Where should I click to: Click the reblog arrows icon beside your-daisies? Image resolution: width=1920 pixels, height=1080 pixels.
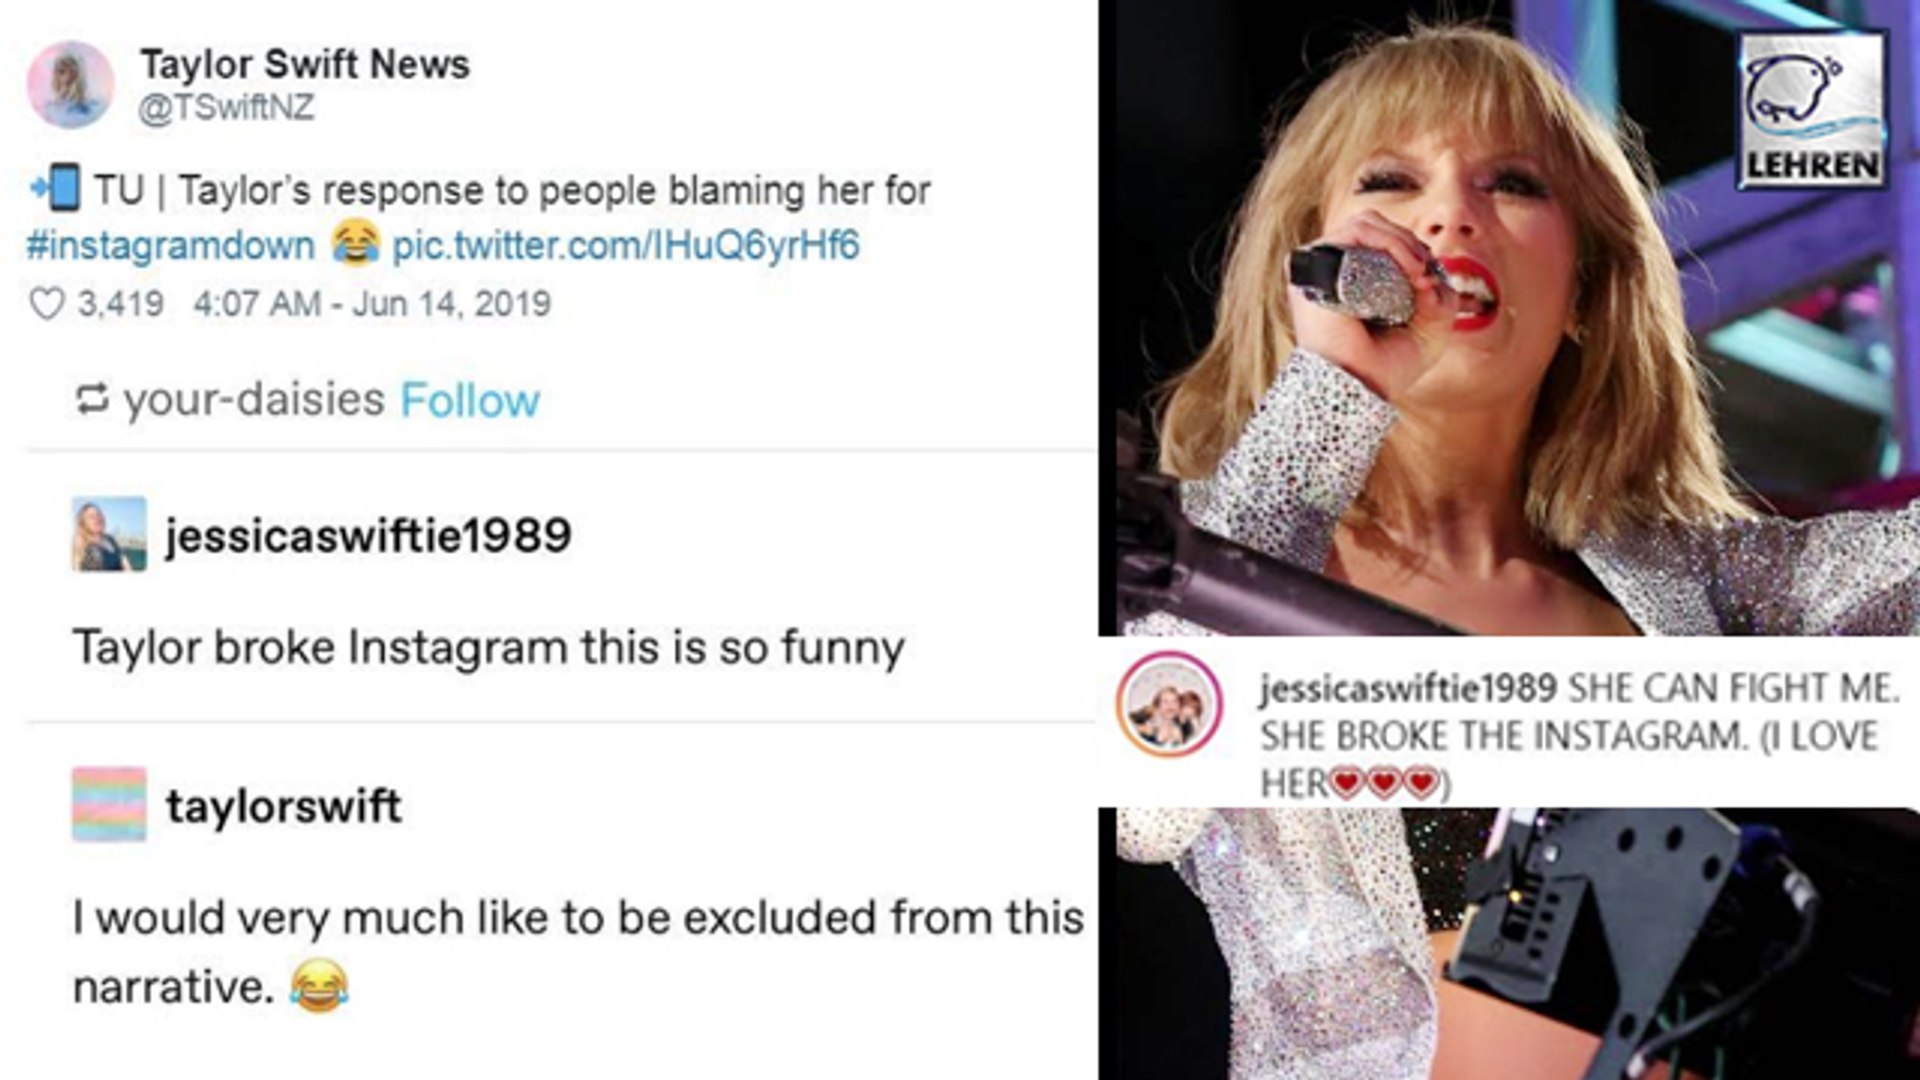92,400
